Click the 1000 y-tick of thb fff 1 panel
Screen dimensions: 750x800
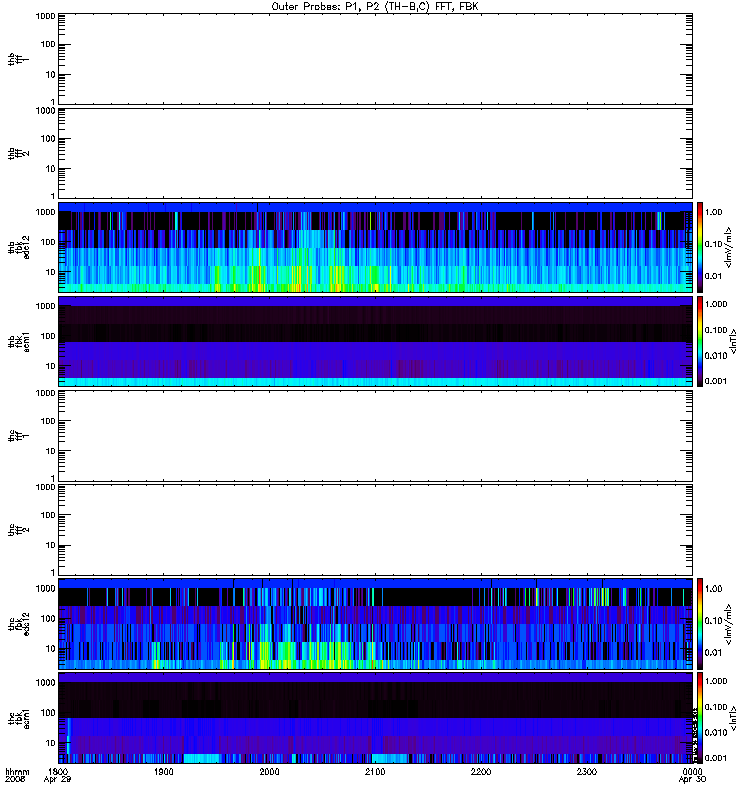point(45,16)
